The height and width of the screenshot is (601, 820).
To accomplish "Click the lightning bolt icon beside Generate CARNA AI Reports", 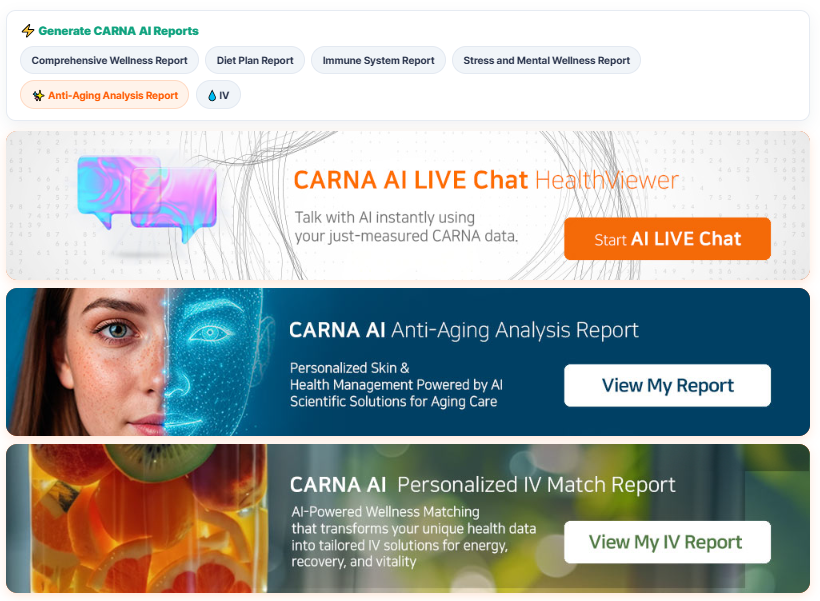I will tap(28, 31).
